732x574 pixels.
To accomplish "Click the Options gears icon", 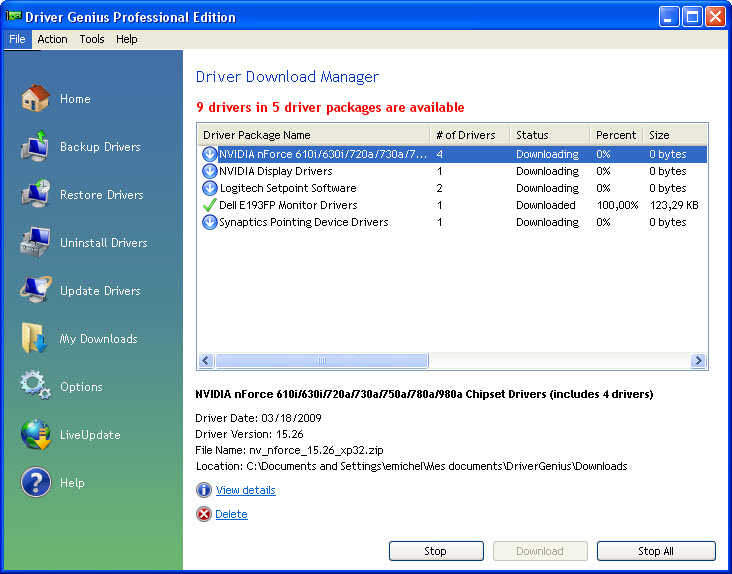I will 35,385.
